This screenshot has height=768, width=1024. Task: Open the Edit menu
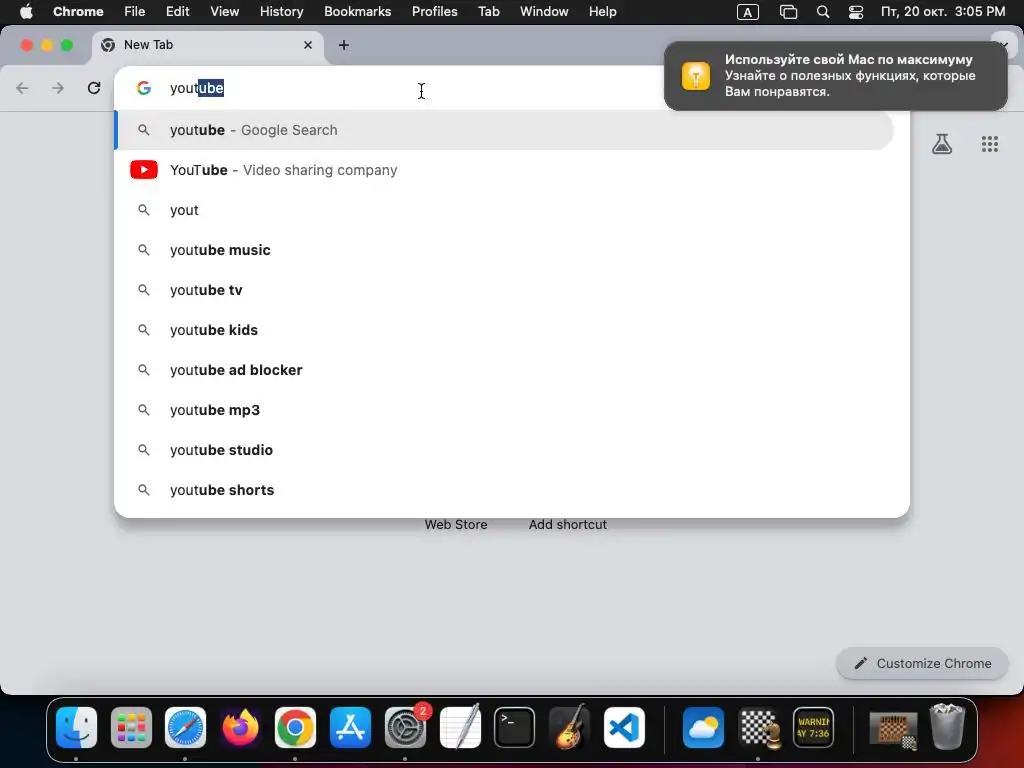pos(177,12)
